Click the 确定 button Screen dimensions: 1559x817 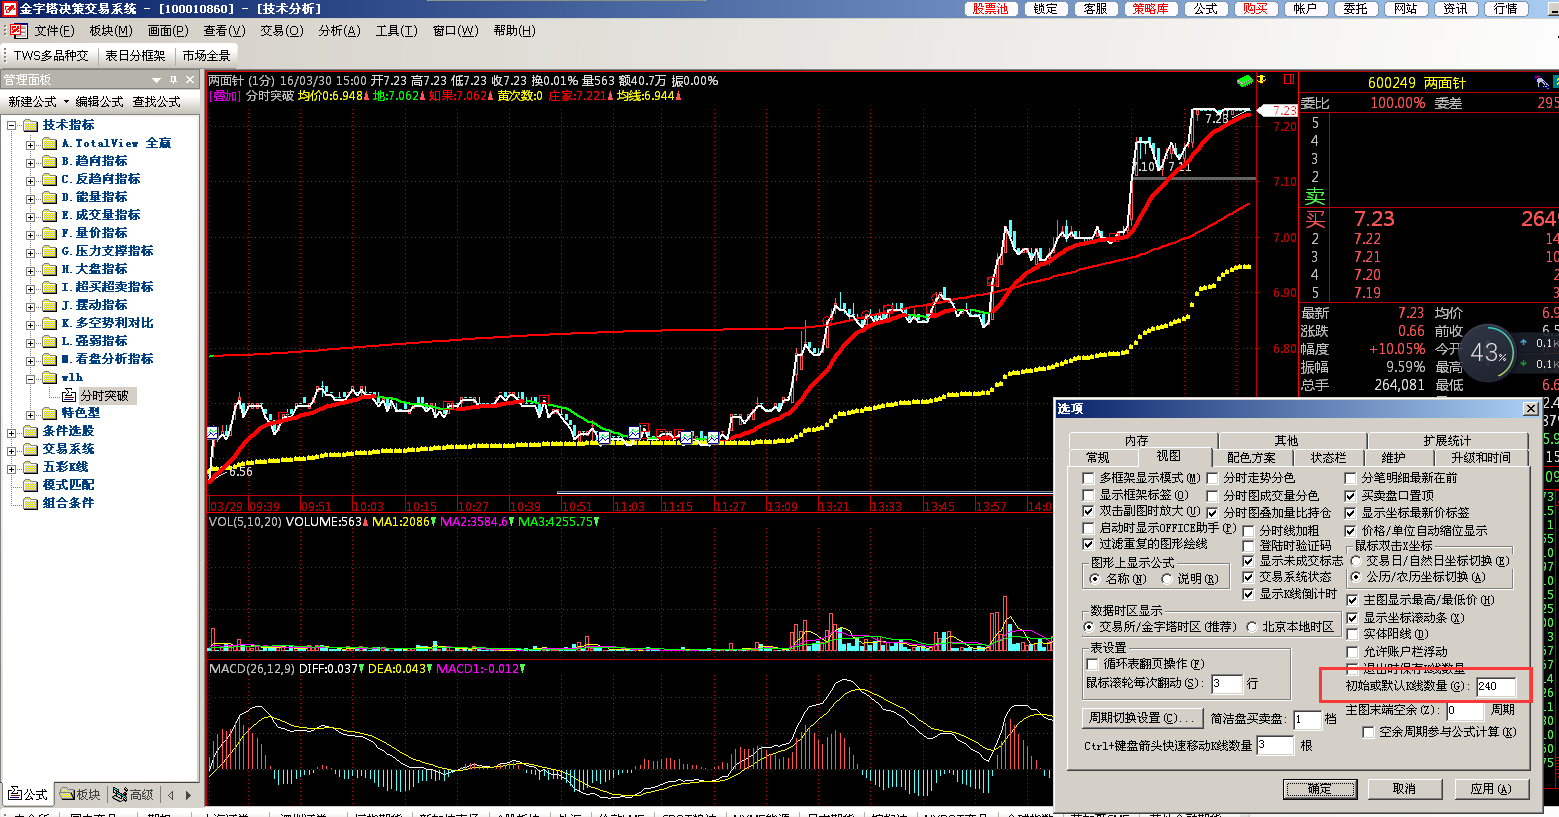[x=1320, y=789]
